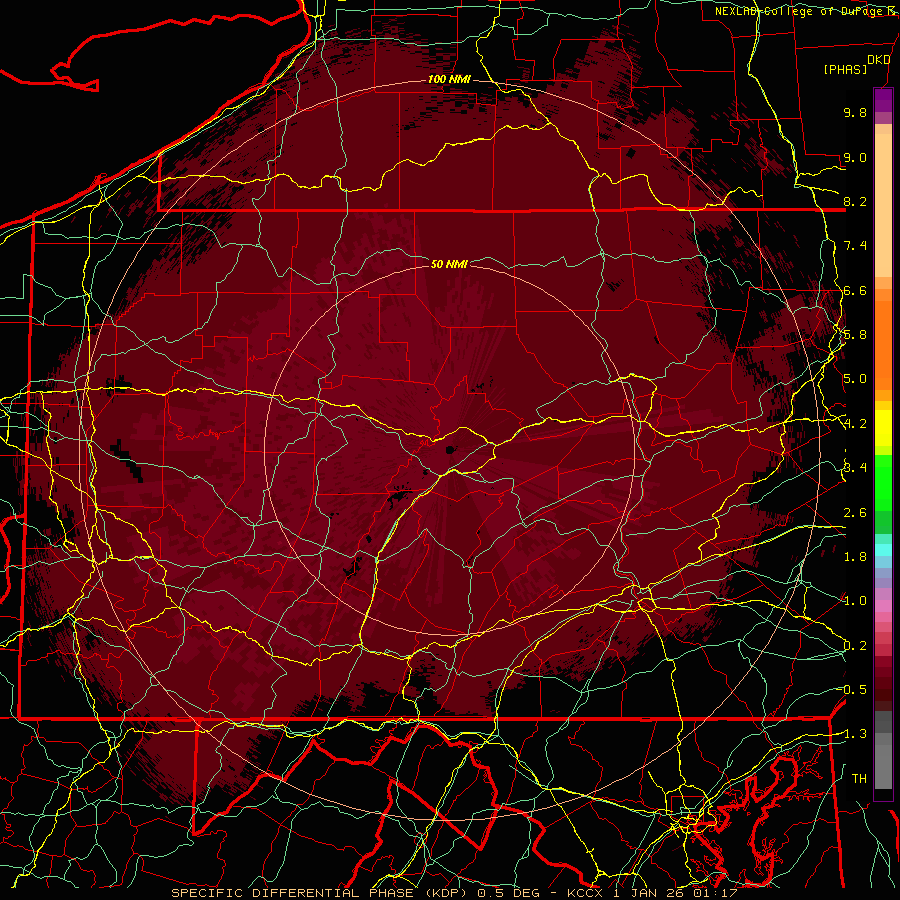Click the 1.0 value on color scale
This screenshot has height=900, width=900.
855,601
